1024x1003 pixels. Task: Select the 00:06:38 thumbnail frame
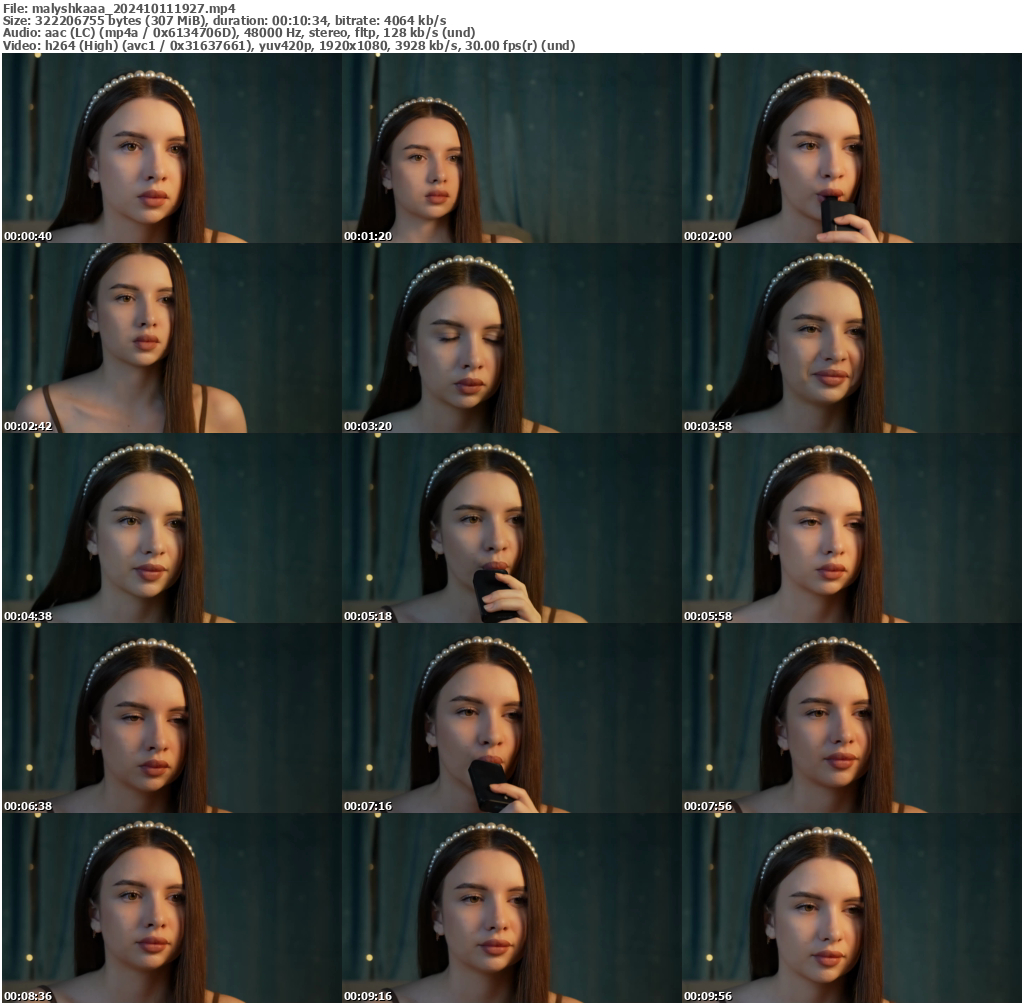click(172, 718)
